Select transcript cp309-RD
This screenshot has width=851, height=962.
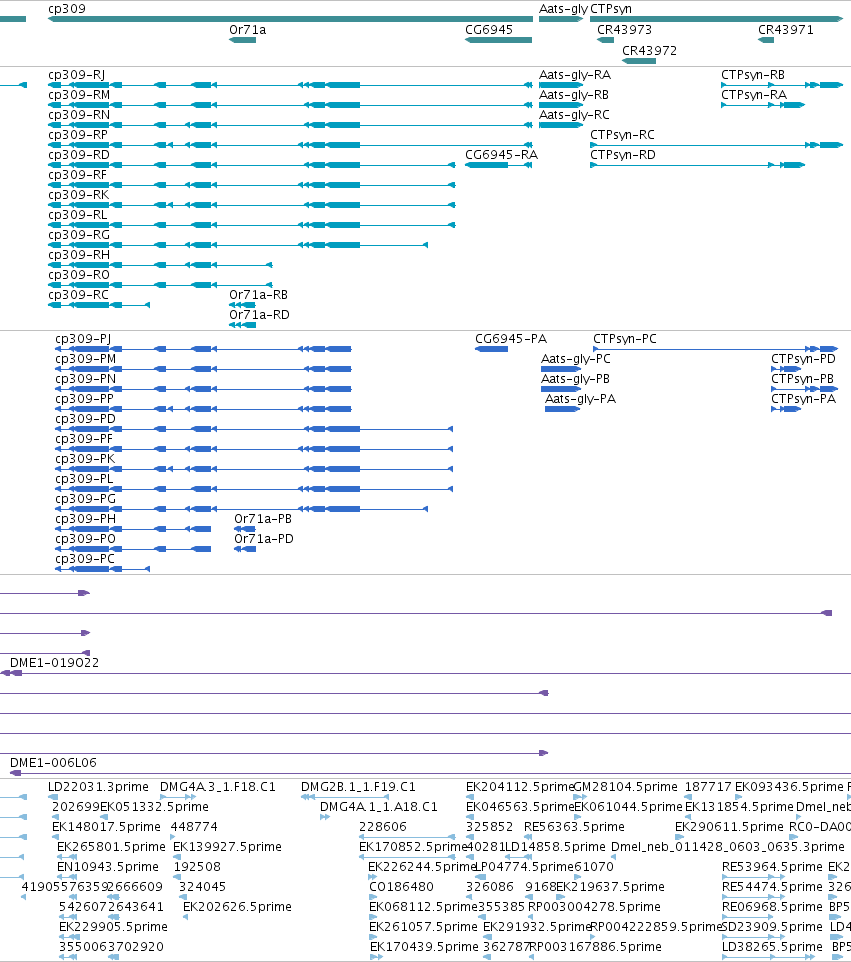(x=79, y=155)
